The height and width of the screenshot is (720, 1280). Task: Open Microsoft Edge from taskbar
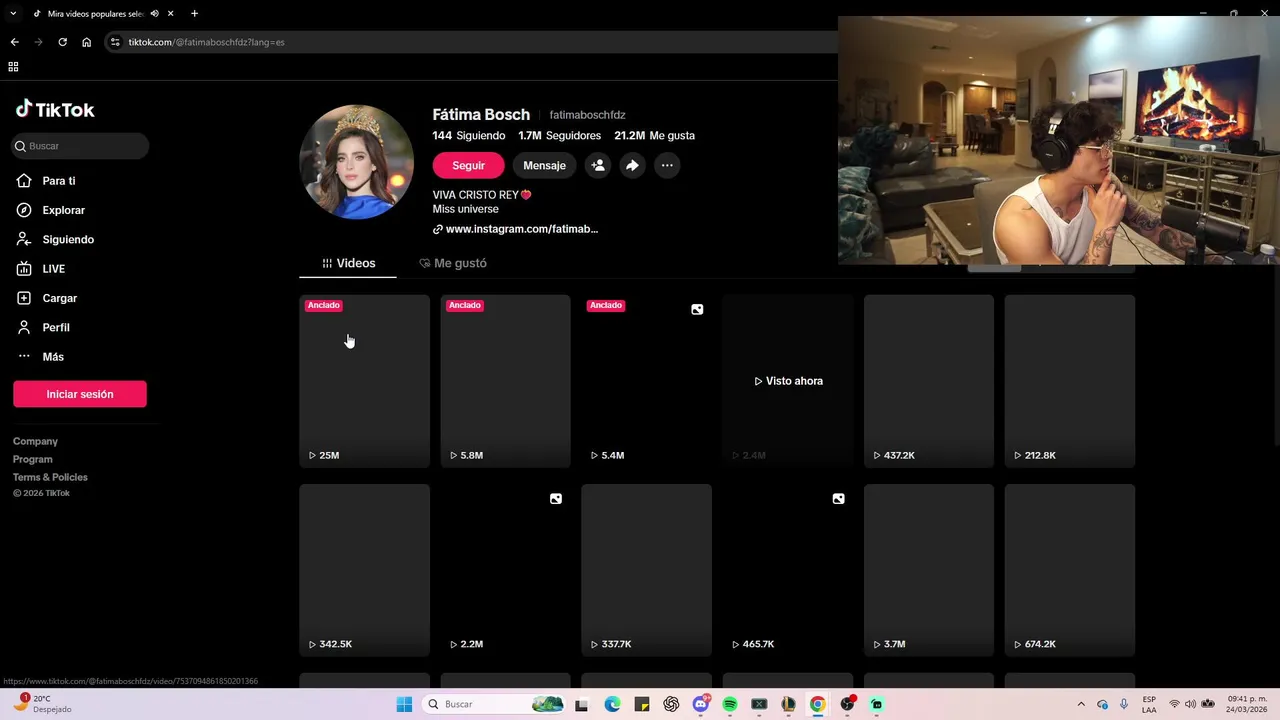click(612, 704)
